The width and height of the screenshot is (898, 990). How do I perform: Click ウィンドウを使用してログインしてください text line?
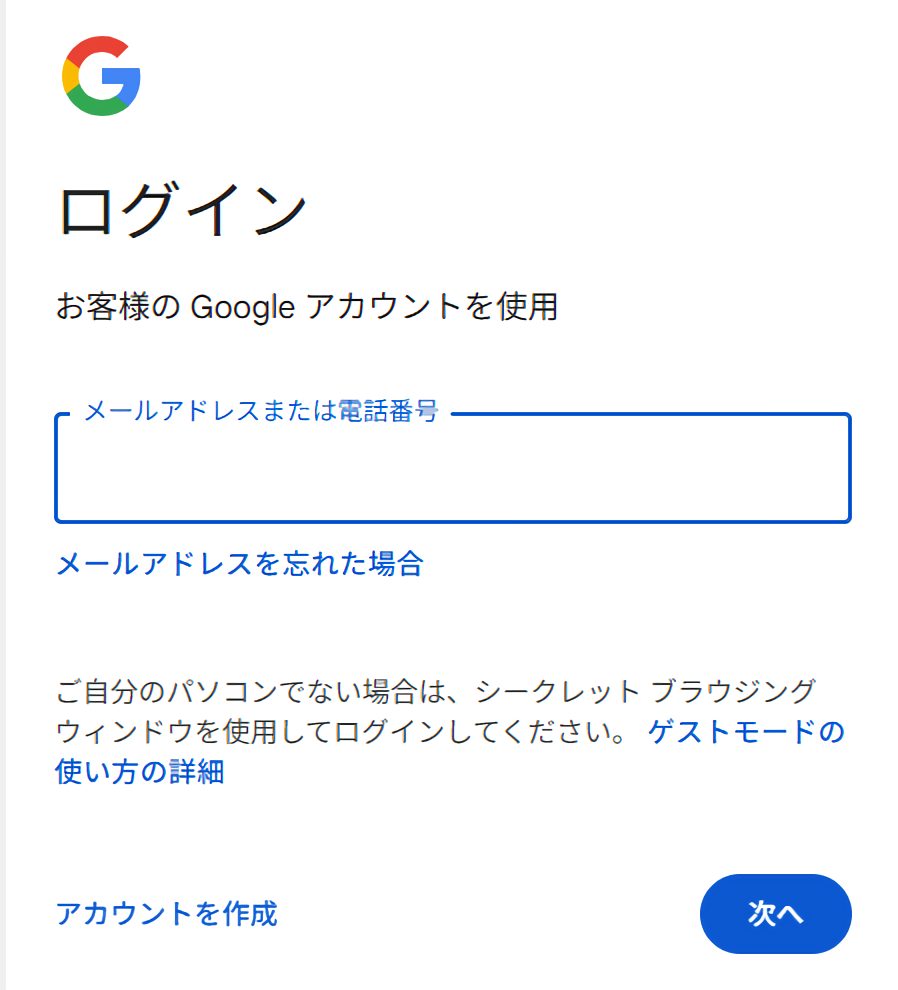[x=340, y=732]
